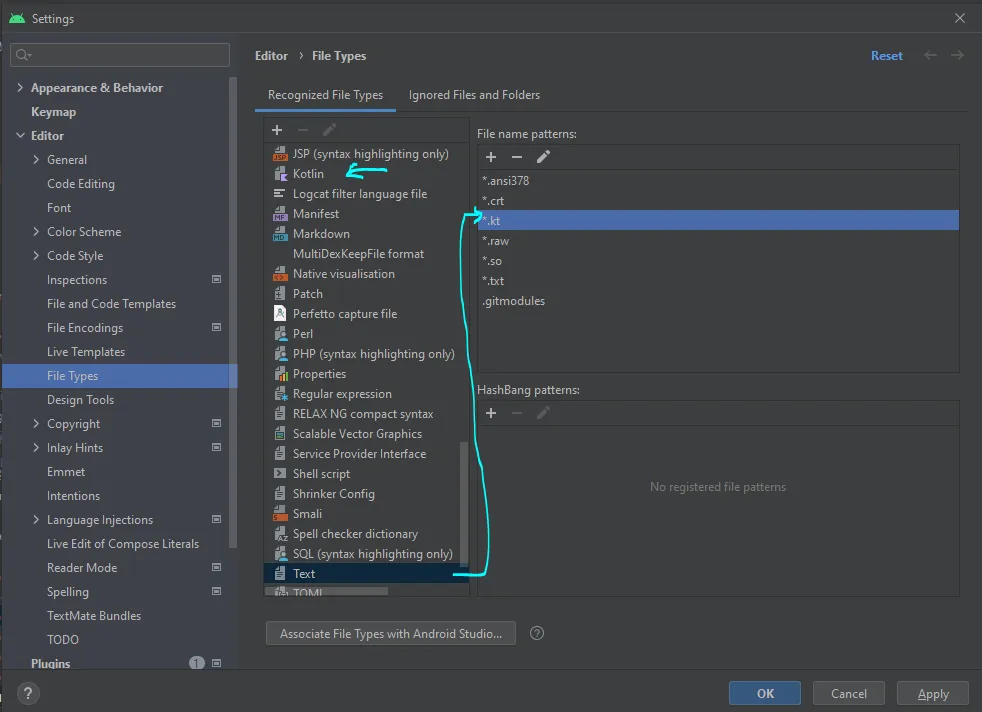Select Patch in the file types list
982x712 pixels.
[366, 294]
